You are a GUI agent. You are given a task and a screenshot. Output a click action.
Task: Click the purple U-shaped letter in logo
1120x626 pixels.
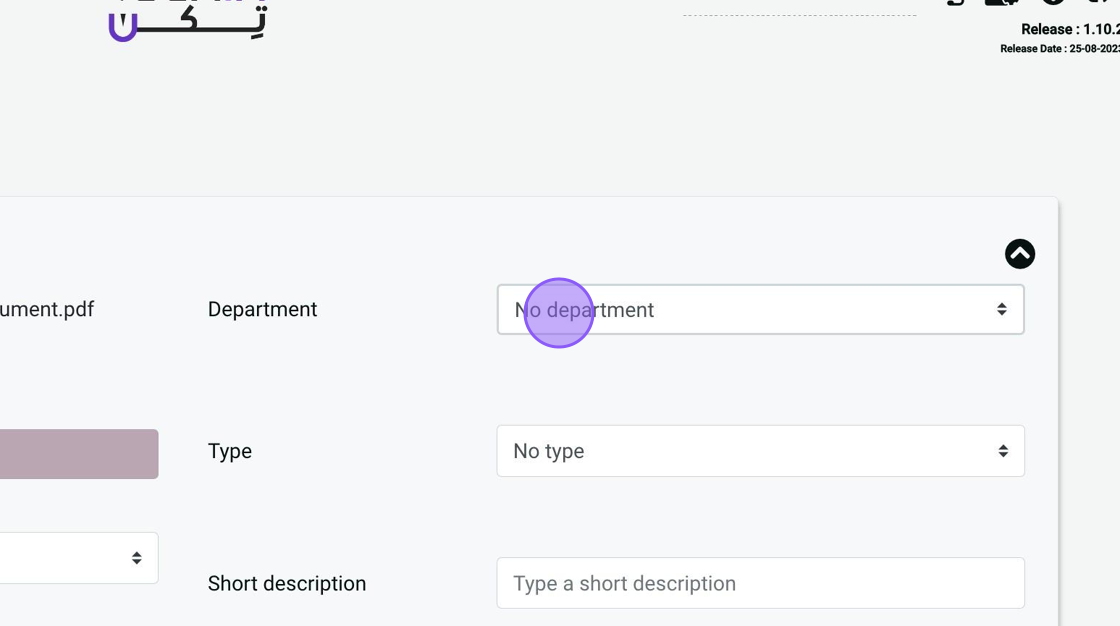[x=122, y=28]
